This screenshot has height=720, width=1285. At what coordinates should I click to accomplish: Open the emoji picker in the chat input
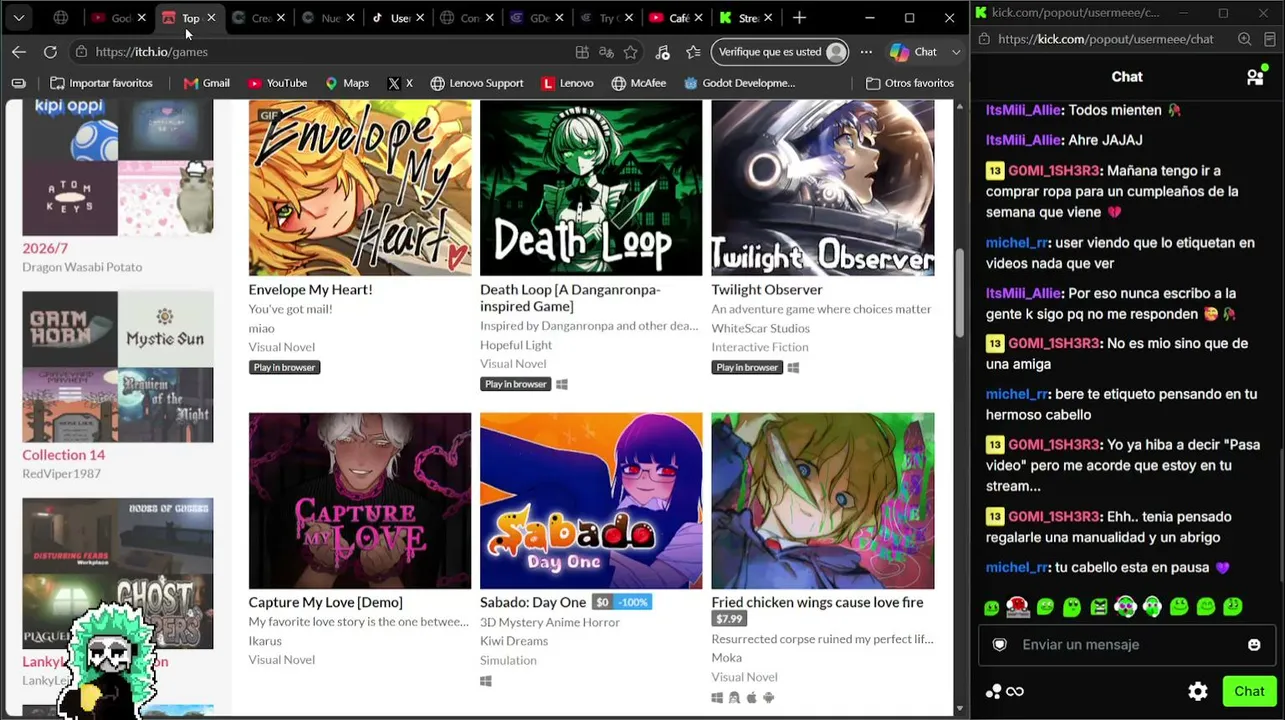pos(1254,645)
